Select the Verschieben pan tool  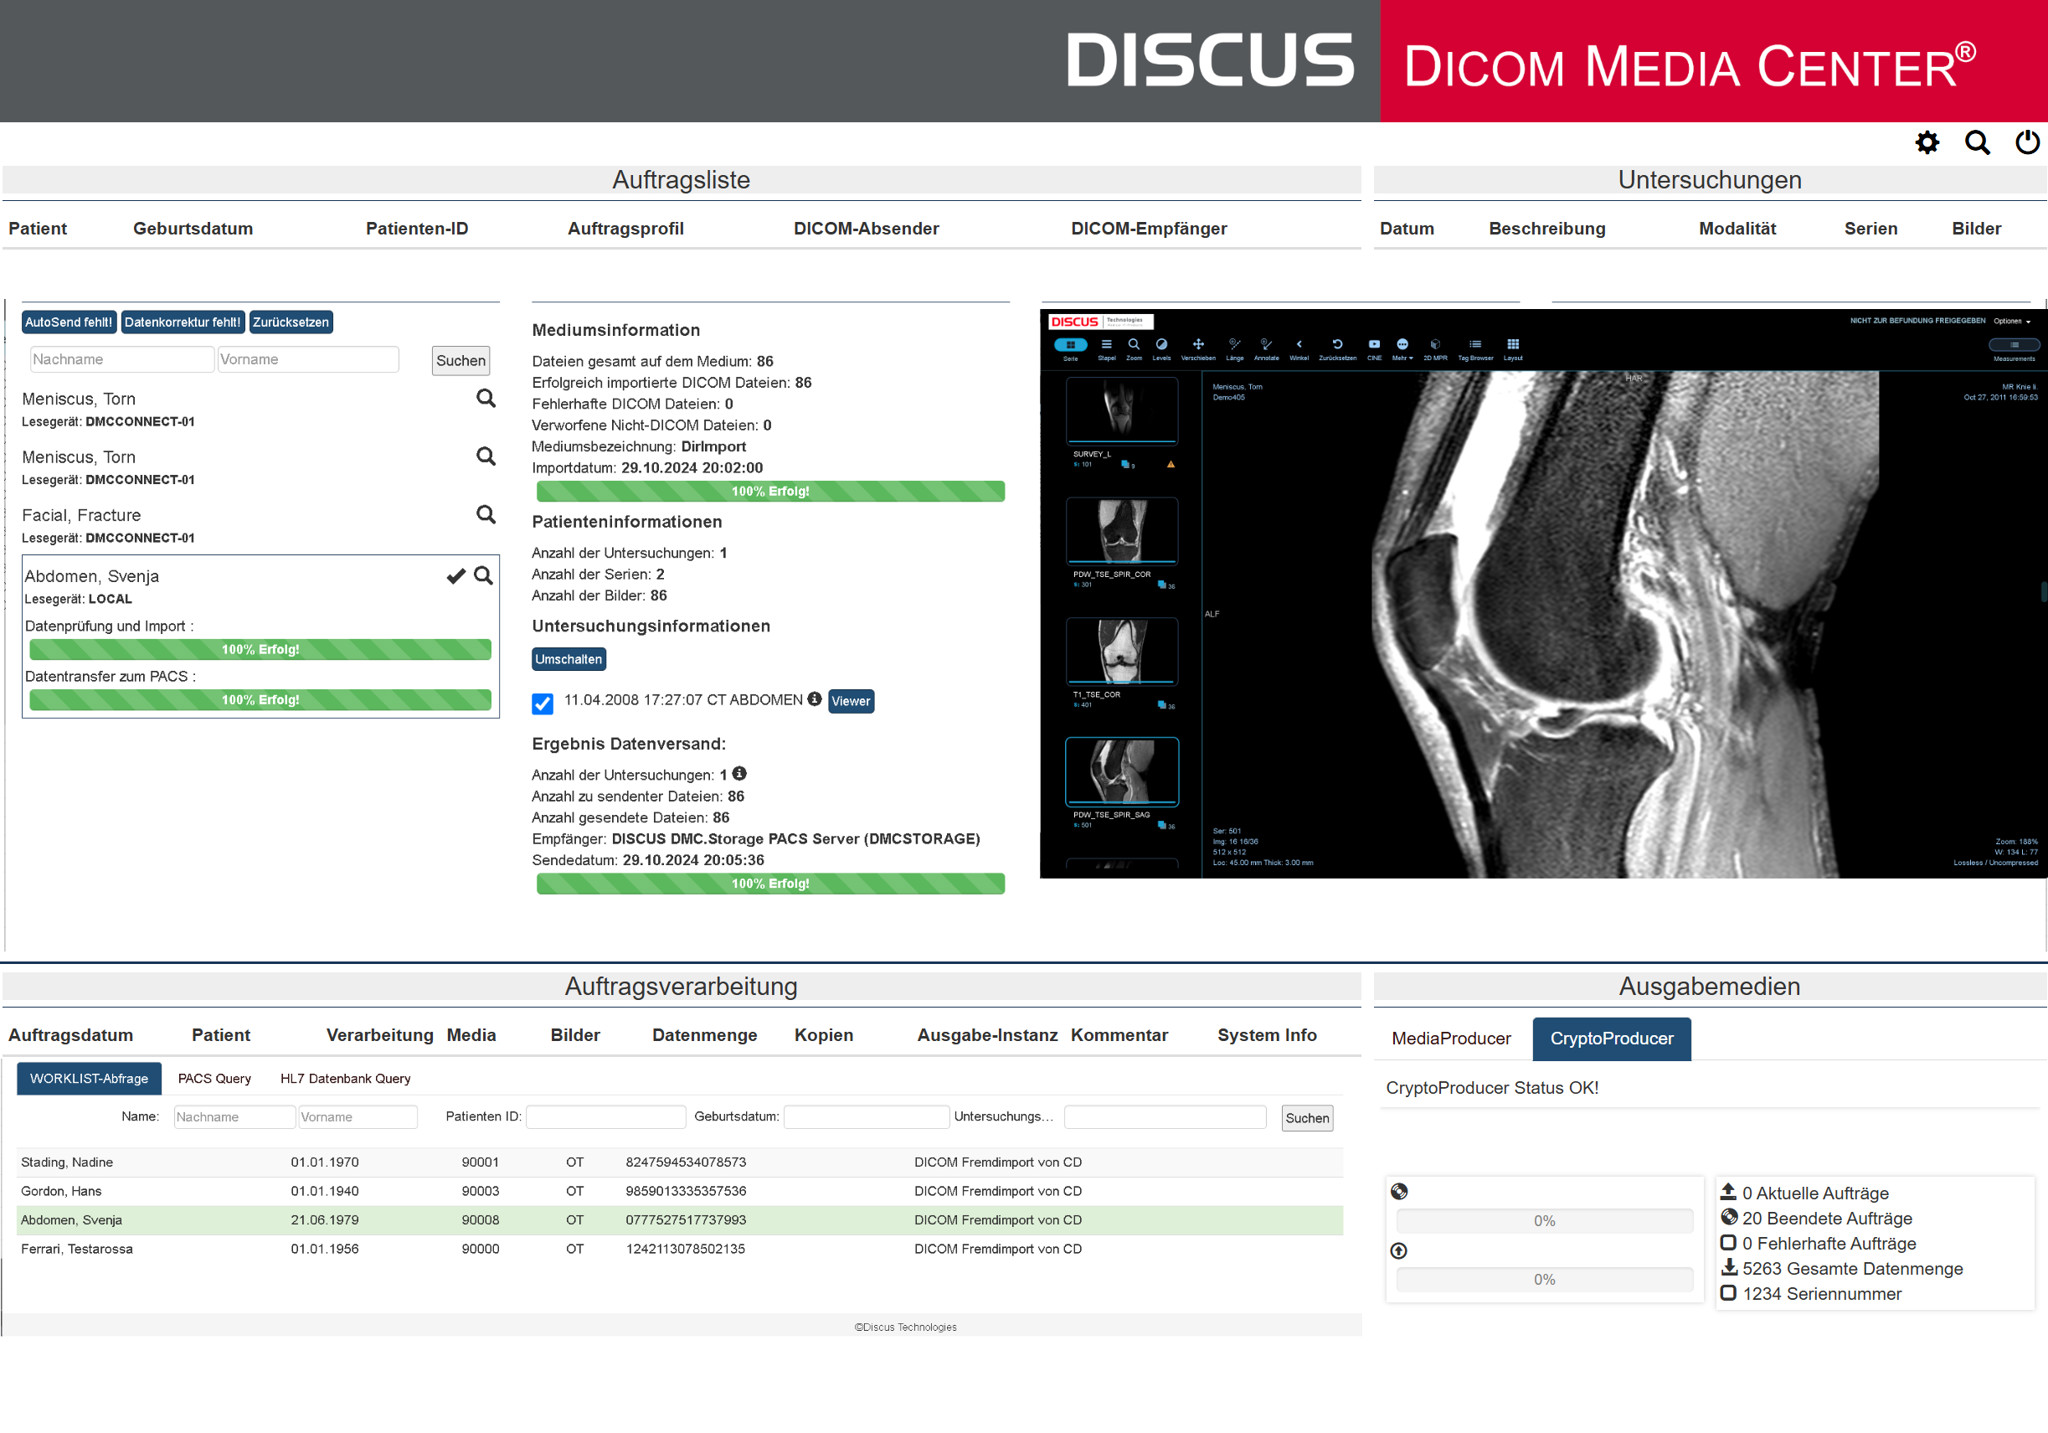(1198, 348)
